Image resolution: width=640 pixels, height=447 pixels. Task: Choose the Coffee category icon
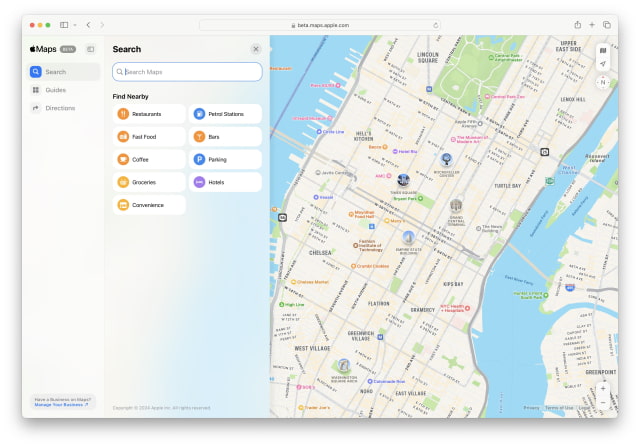[123, 159]
